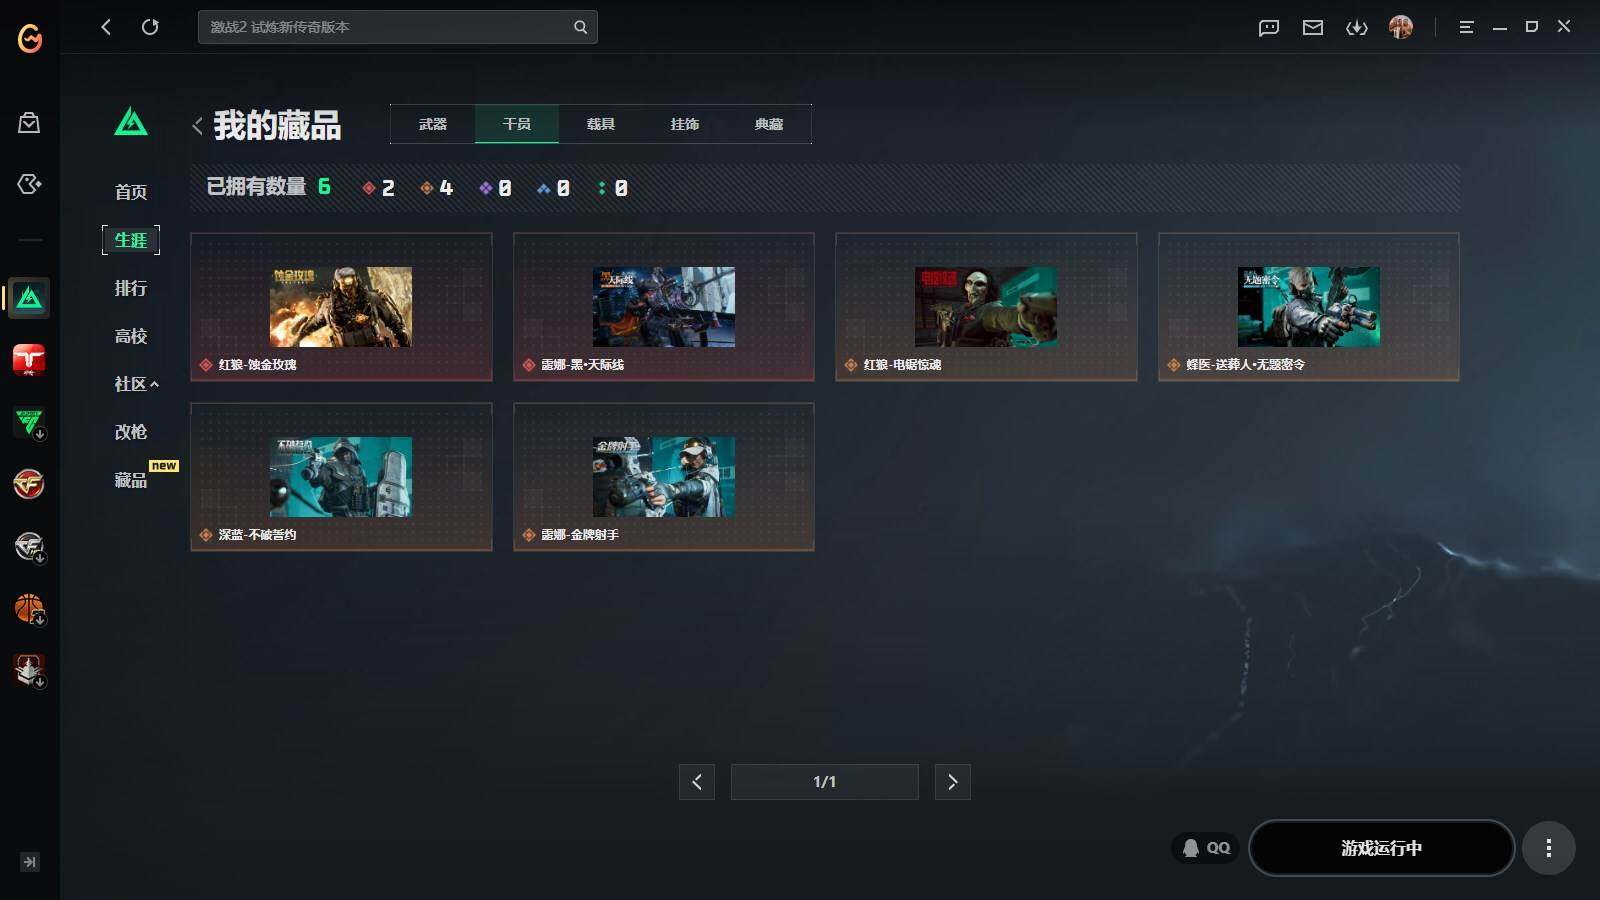Click the red rarity count showing 2
The width and height of the screenshot is (1600, 900).
point(379,188)
